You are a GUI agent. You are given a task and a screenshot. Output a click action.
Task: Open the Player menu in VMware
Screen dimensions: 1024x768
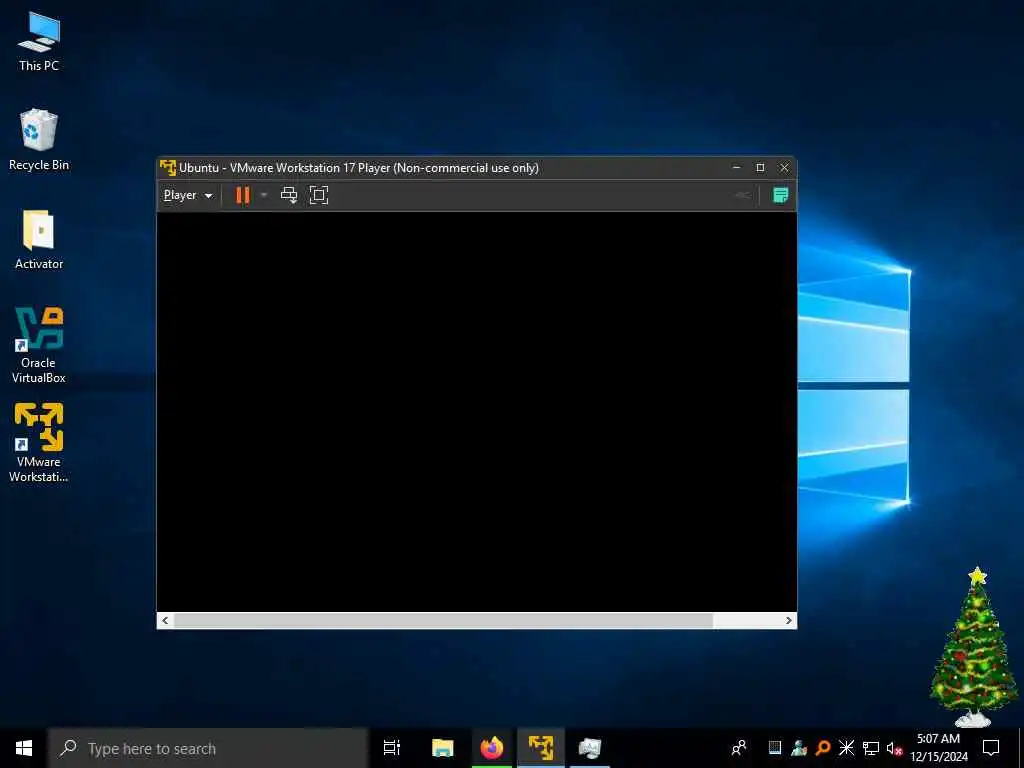point(187,195)
